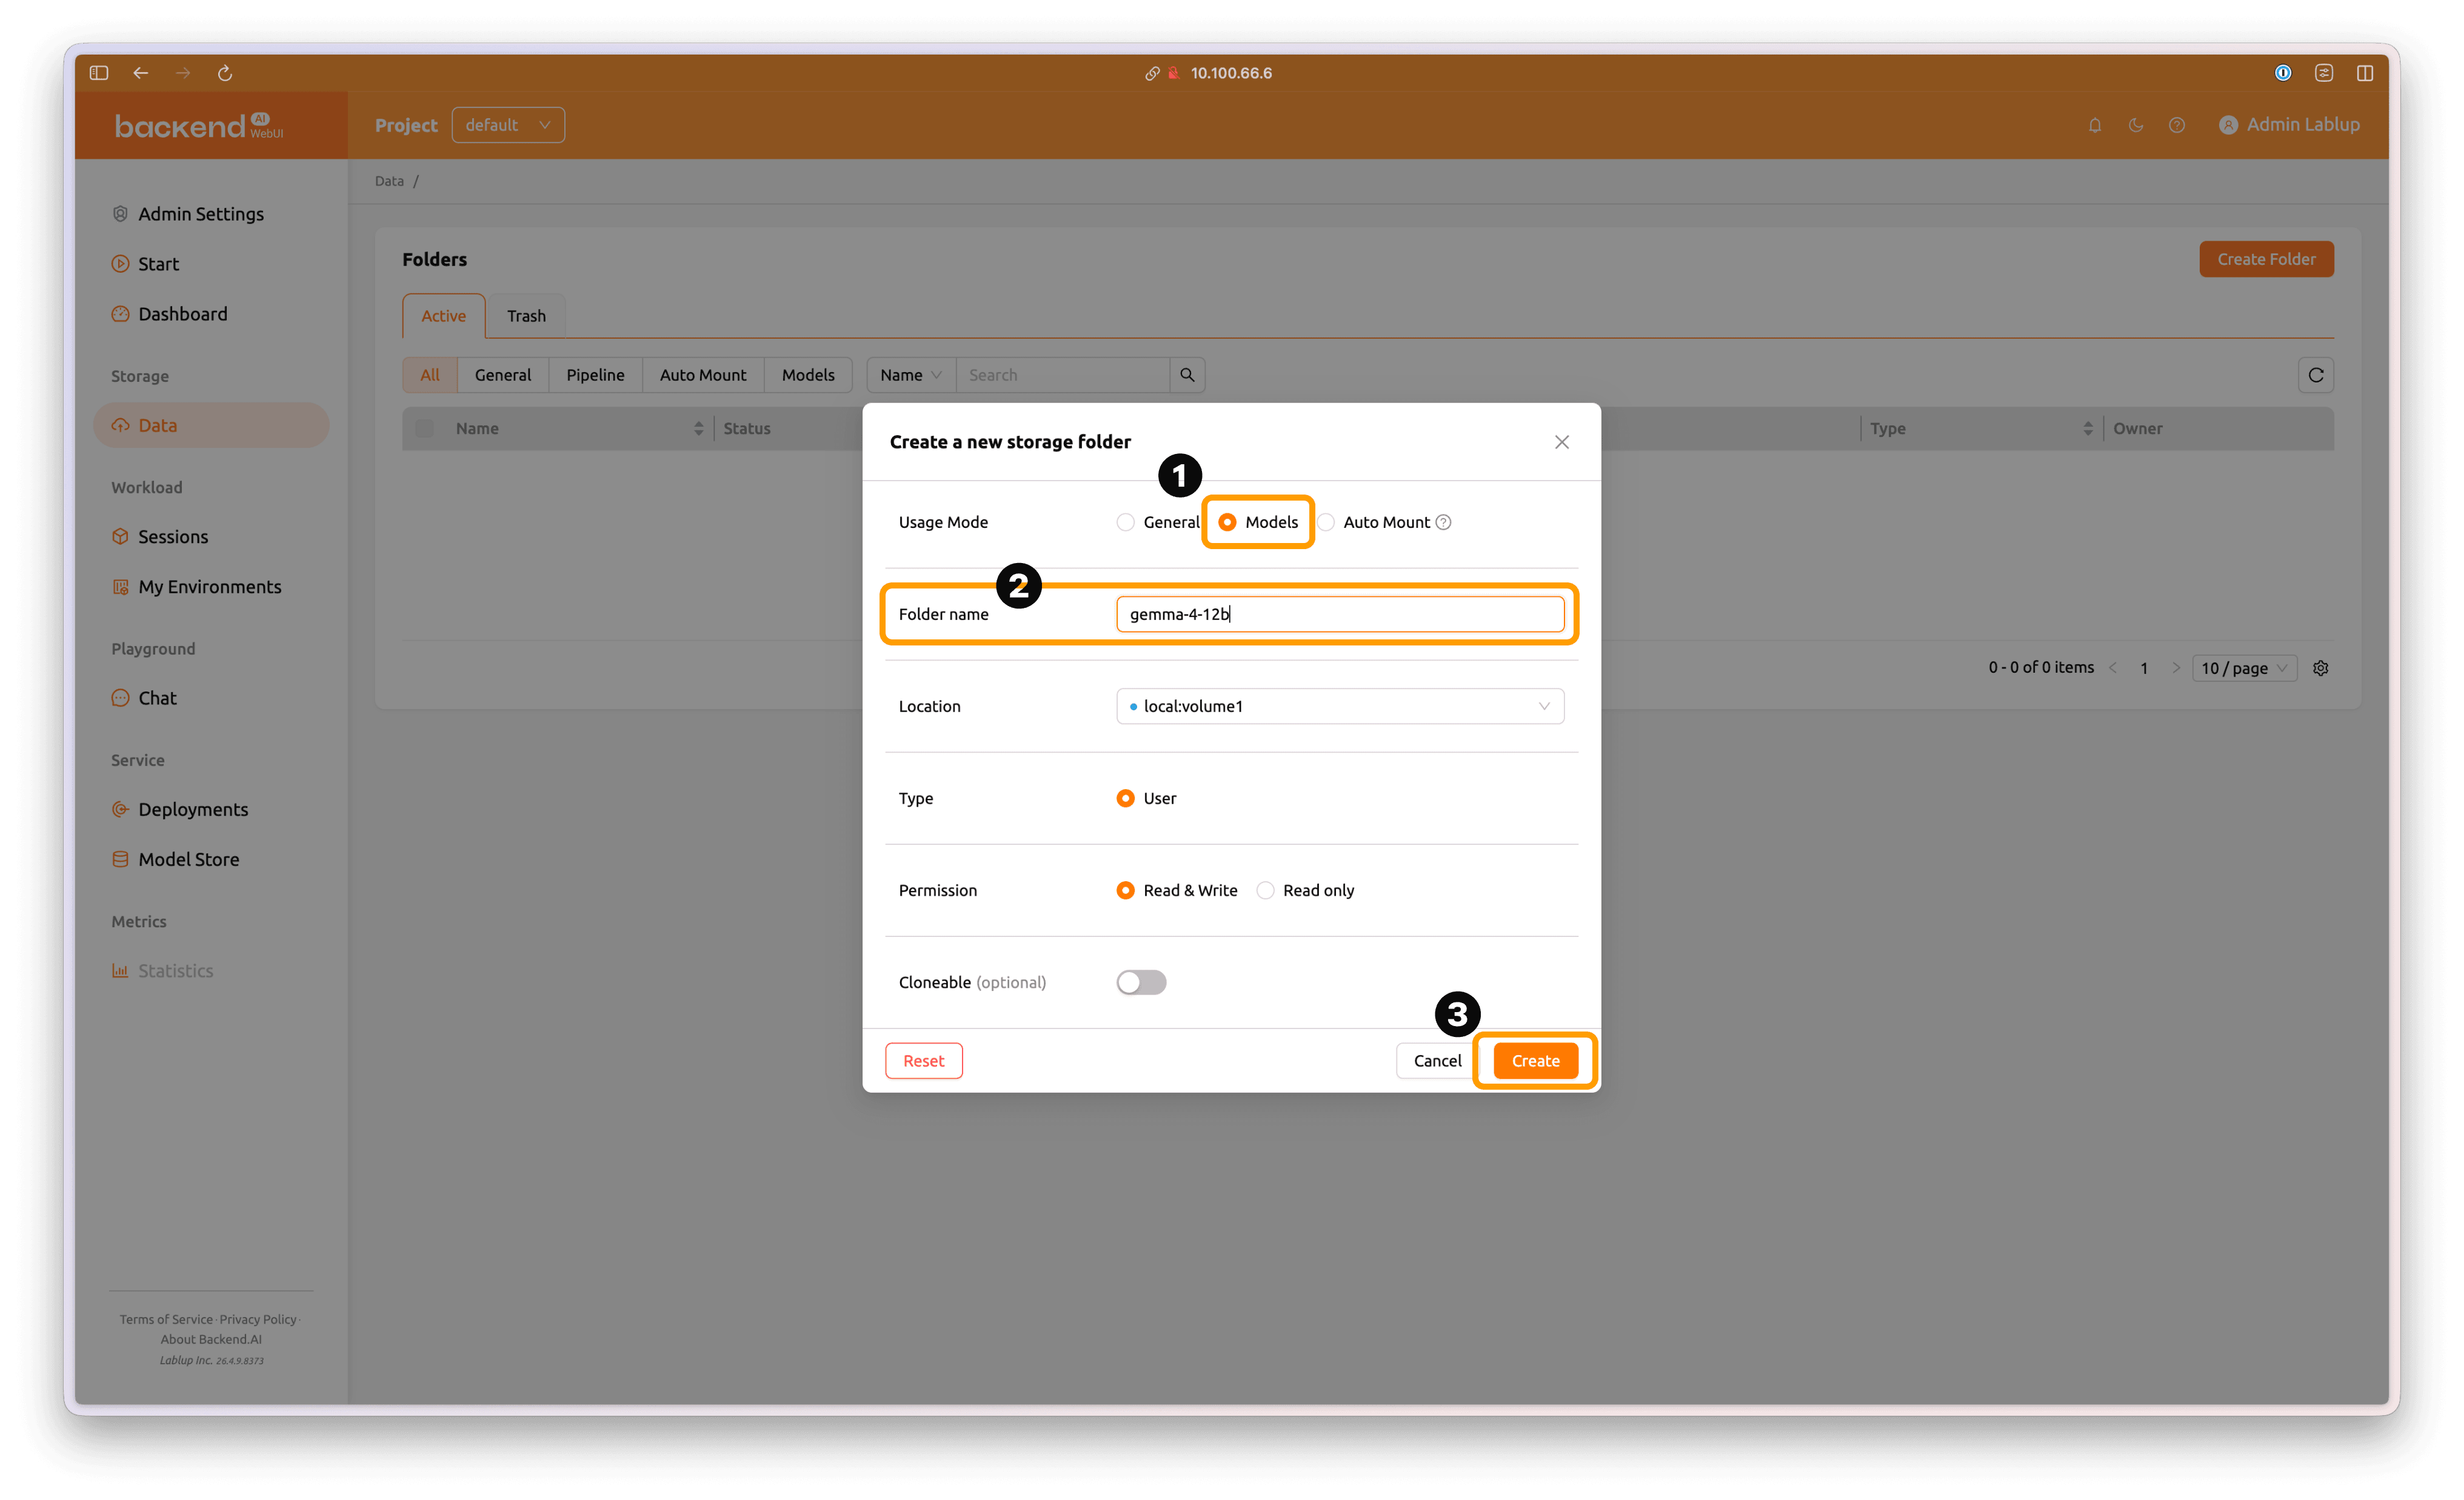Open the Location local:volume1 dropdown
Screen dimensions: 2464x1500
(1340, 706)
